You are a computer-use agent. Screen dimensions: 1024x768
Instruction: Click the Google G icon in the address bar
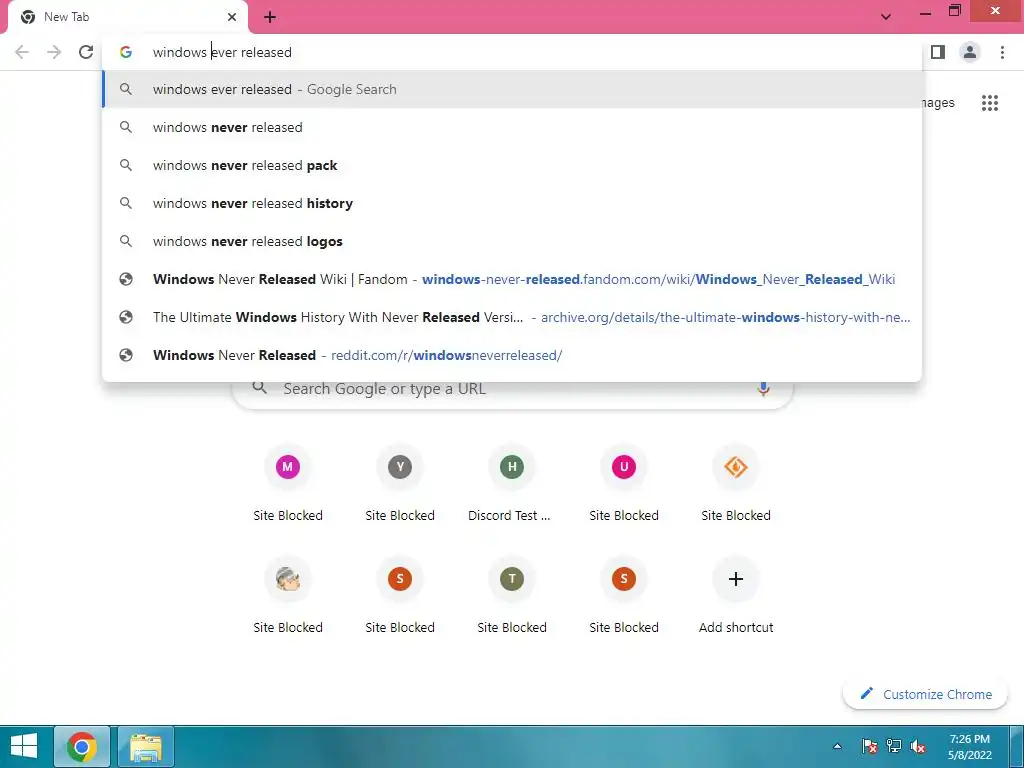(126, 52)
